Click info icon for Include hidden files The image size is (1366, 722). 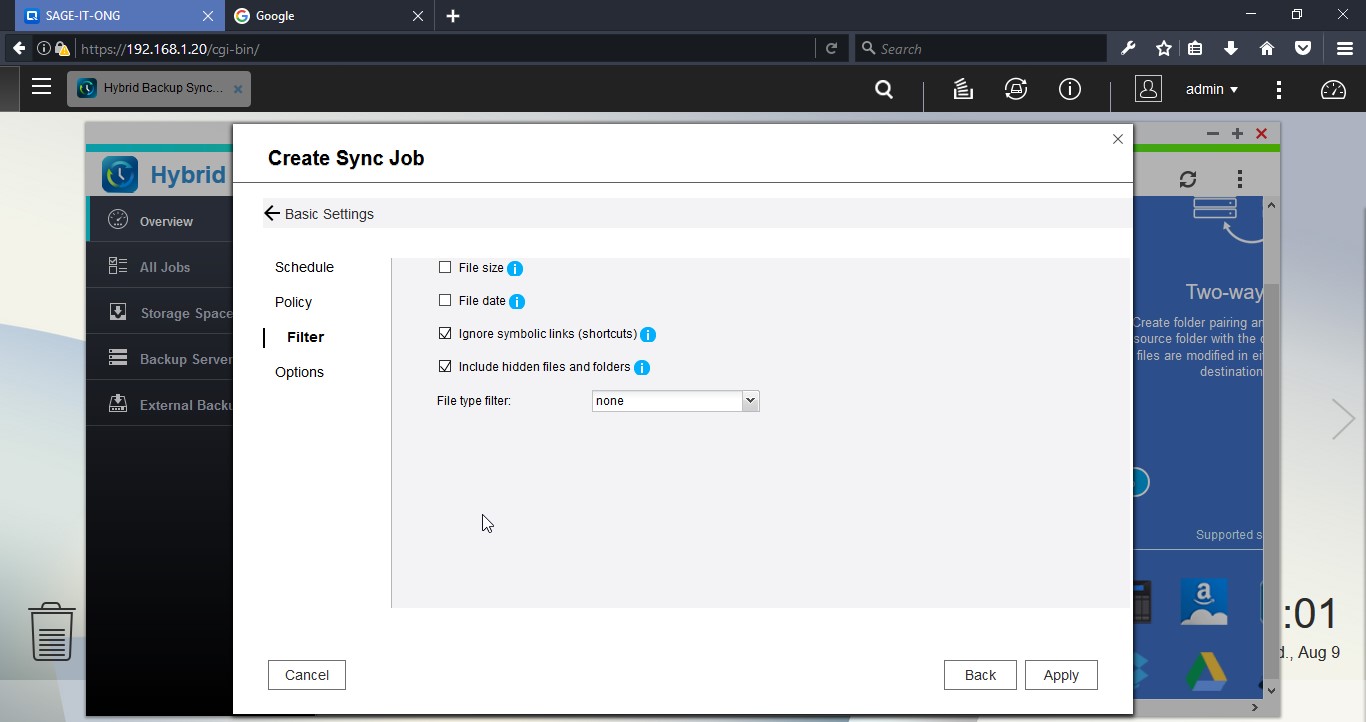pos(642,368)
